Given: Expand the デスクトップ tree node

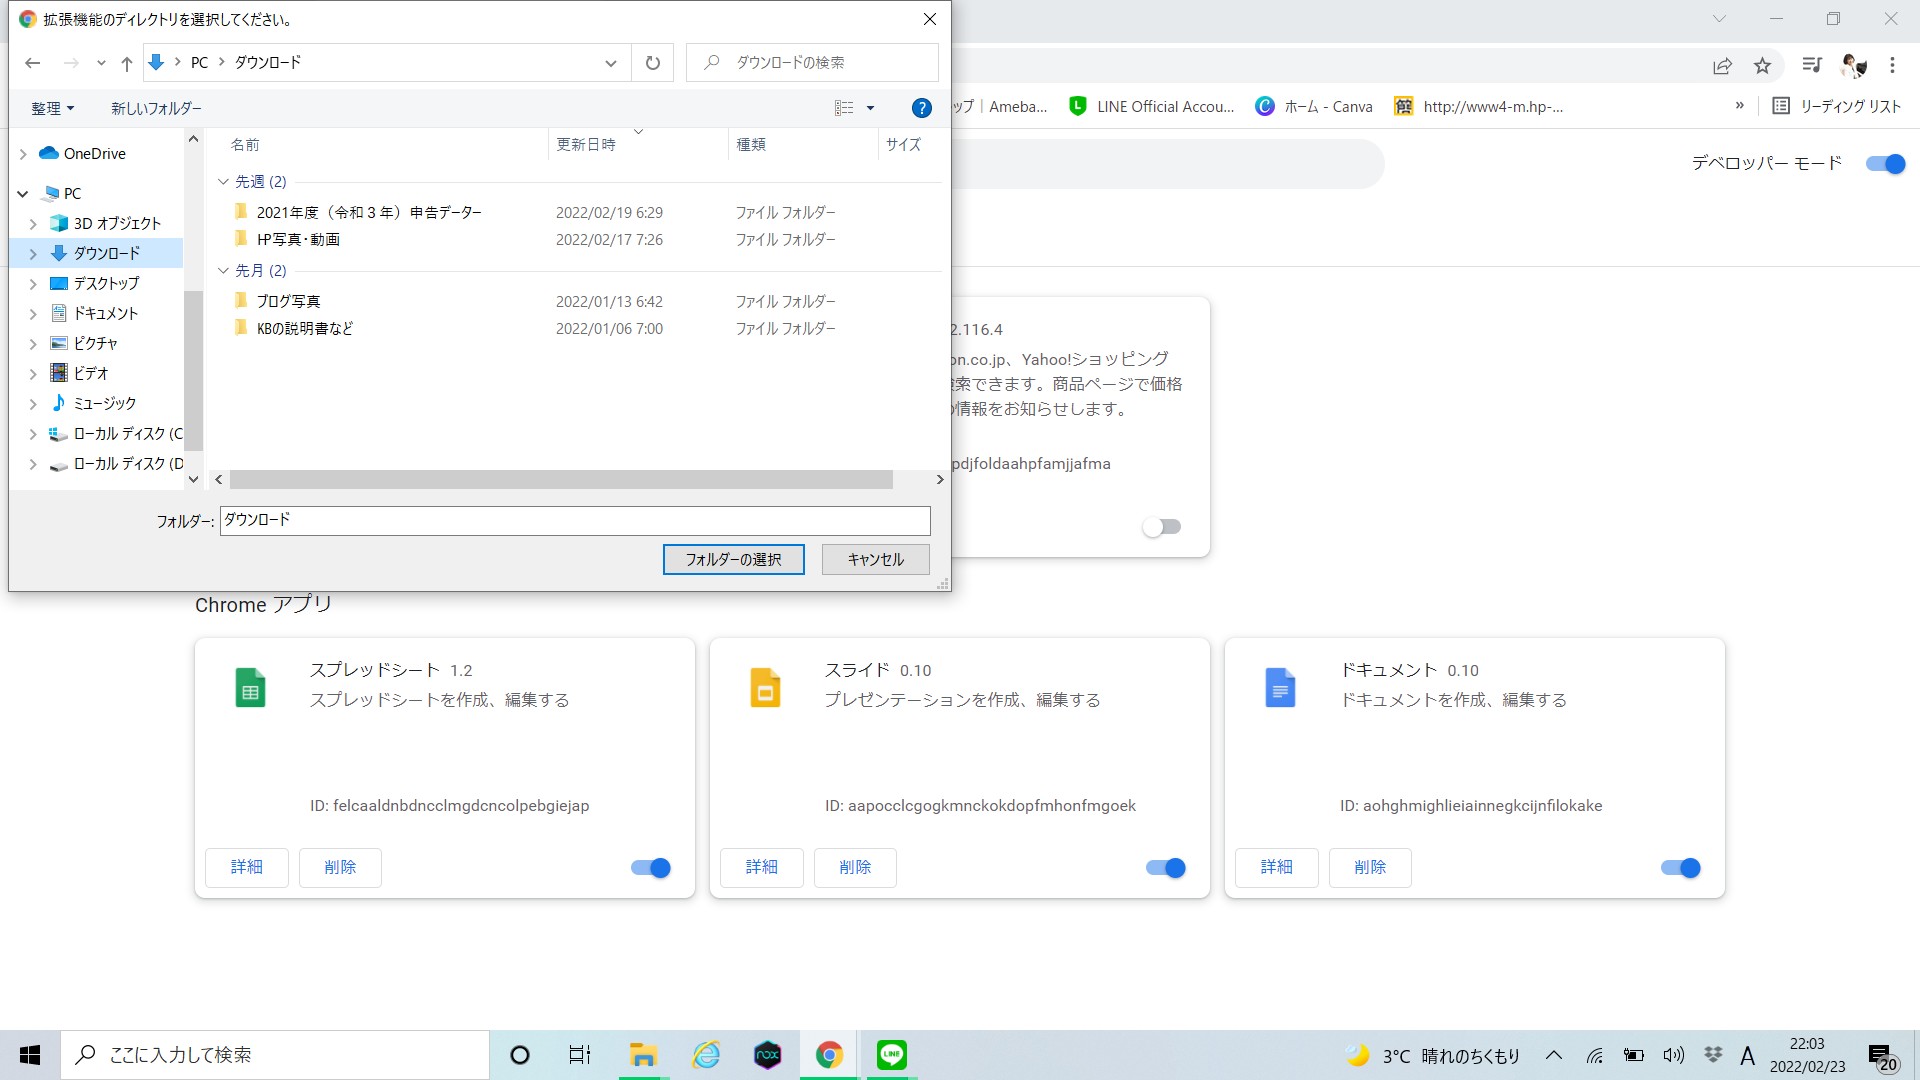Looking at the screenshot, I should 33,284.
